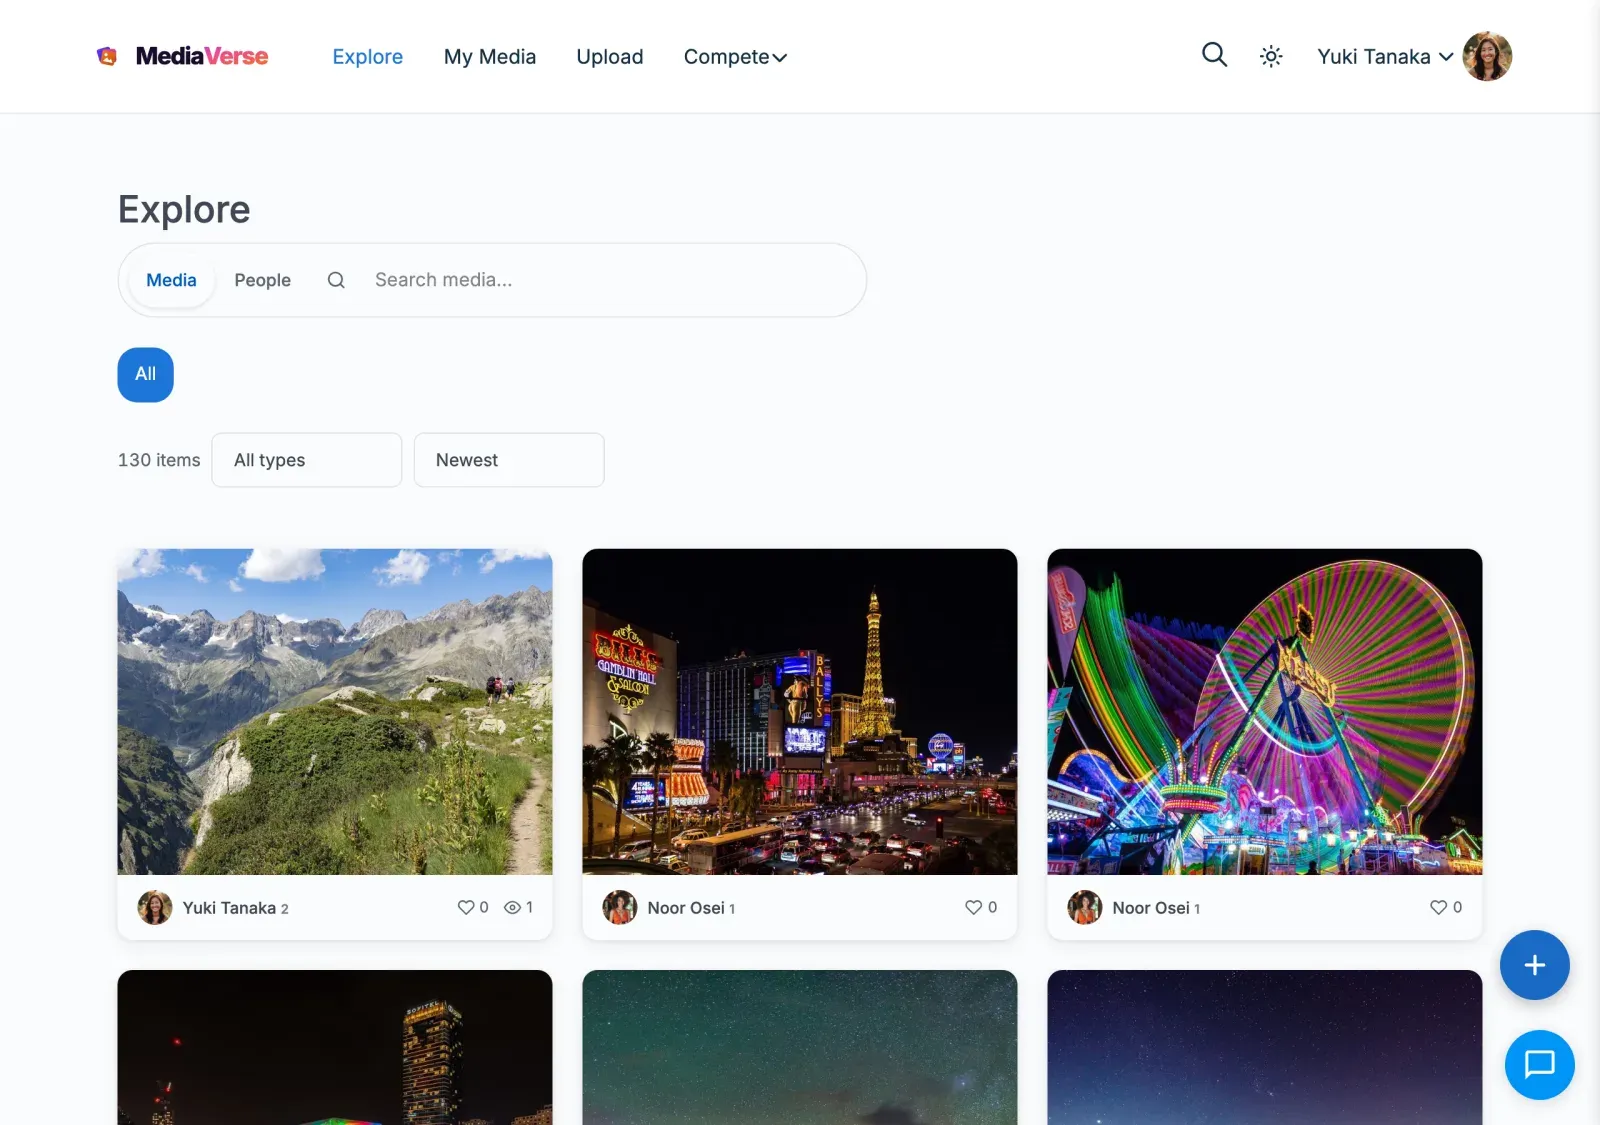Click Yuki Tanaka profile avatar in header

1487,56
